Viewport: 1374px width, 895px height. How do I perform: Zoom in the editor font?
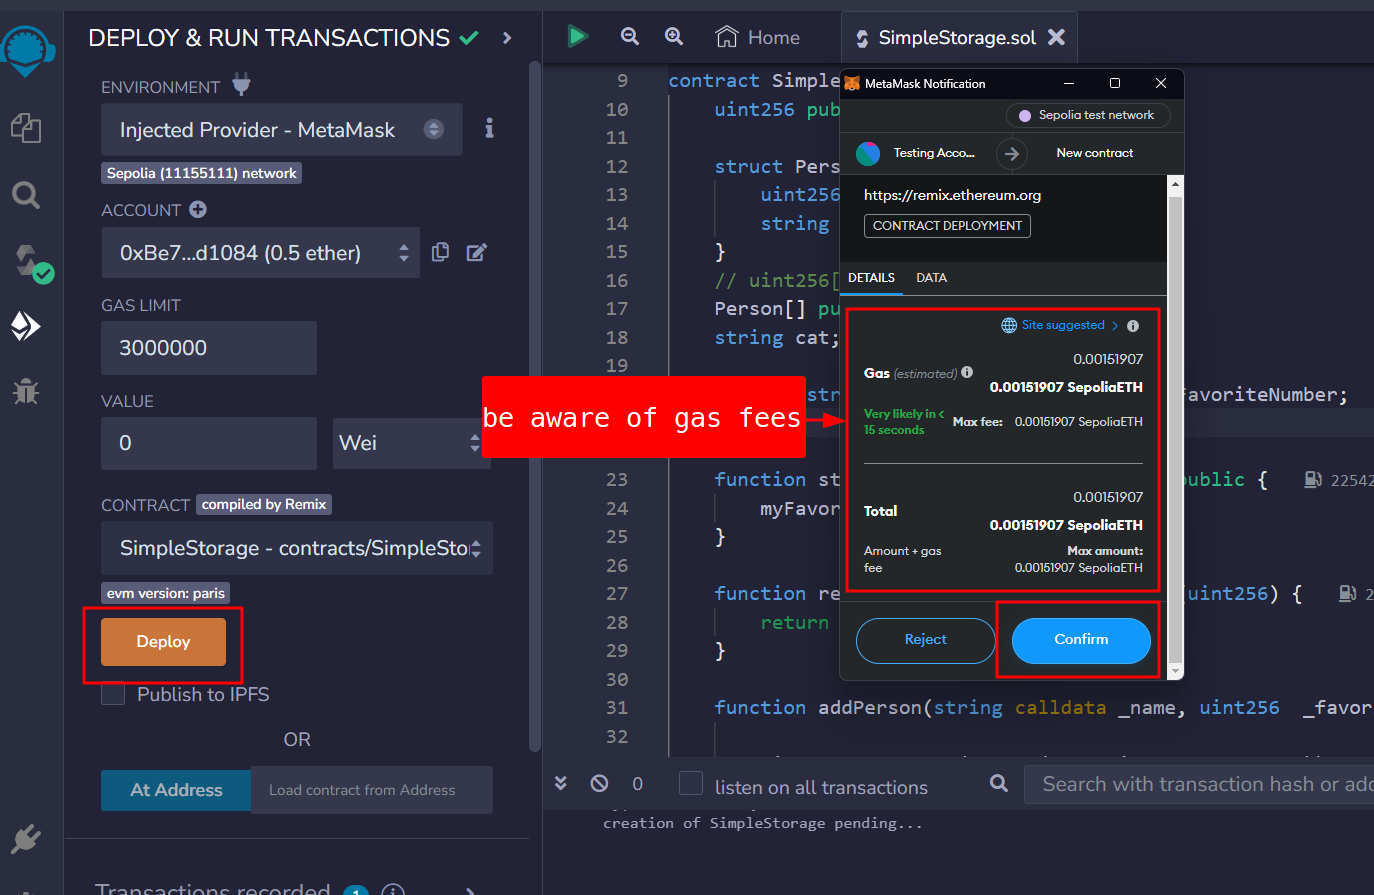[674, 36]
